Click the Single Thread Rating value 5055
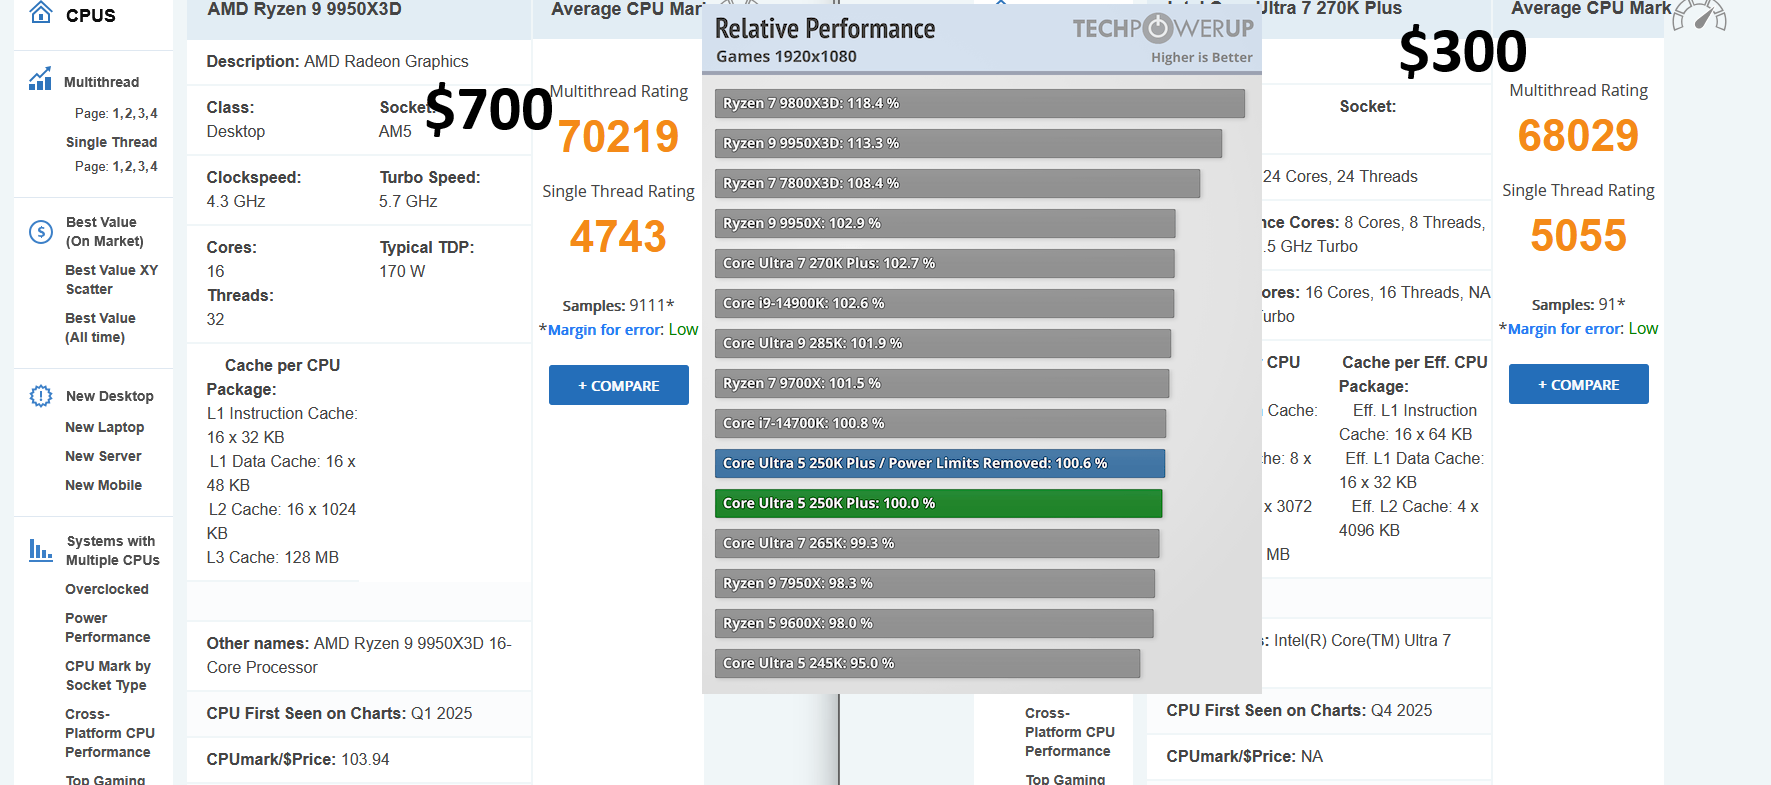 (x=1579, y=236)
